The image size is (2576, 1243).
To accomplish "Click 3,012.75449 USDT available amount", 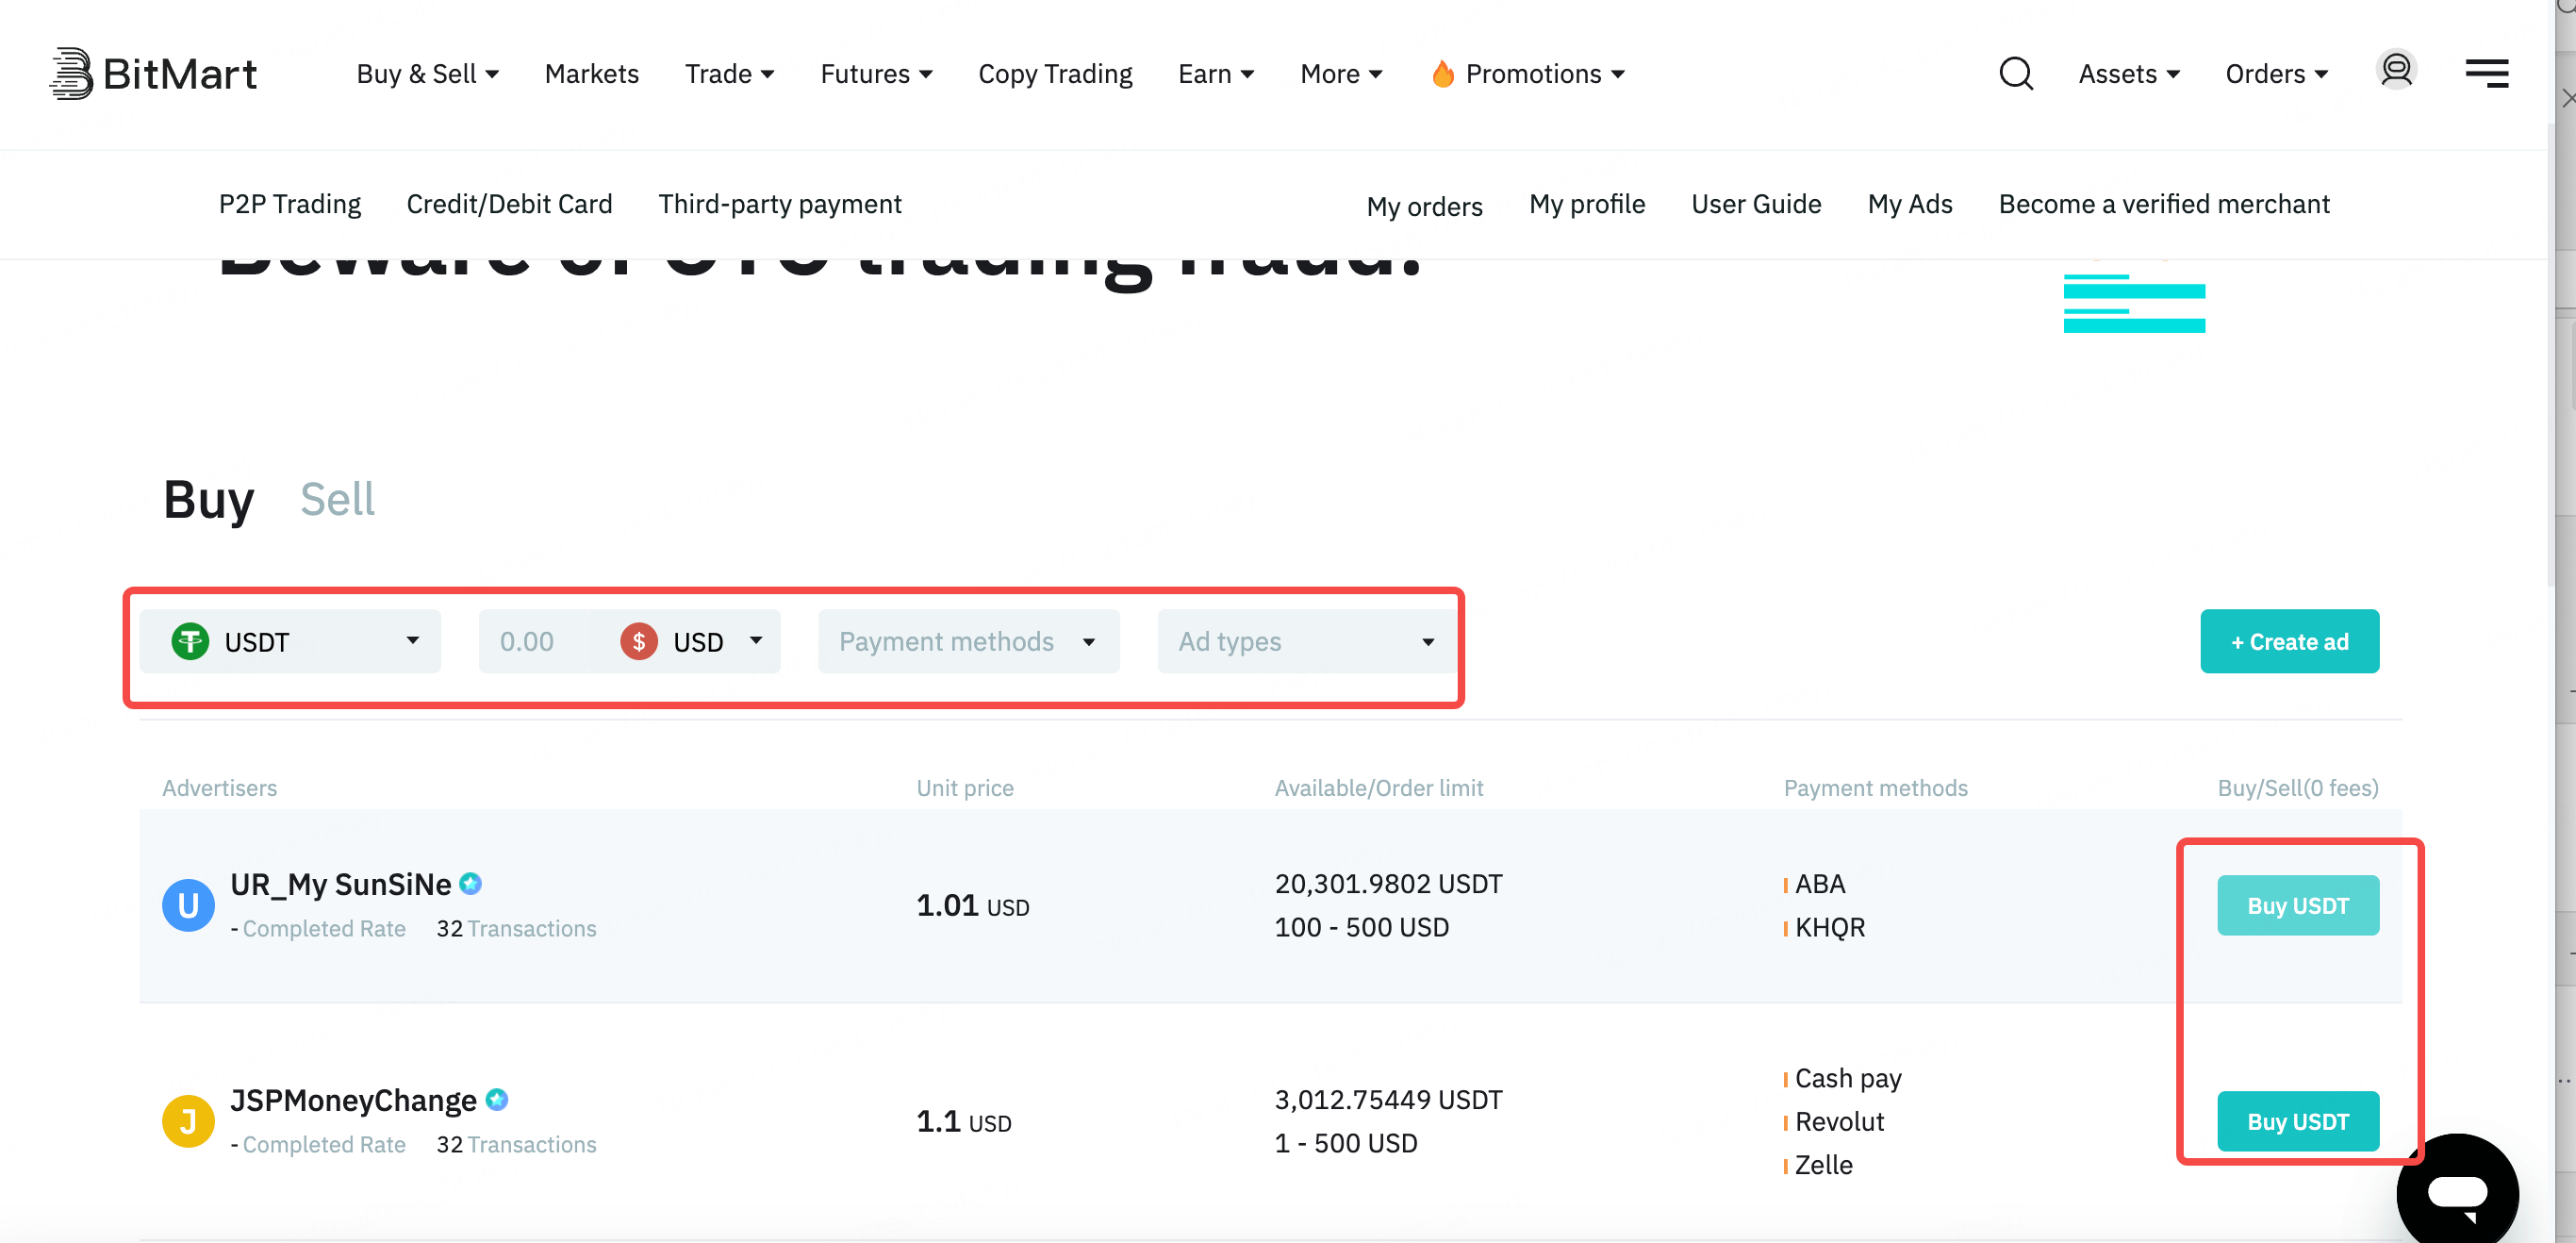I will 1388,1099.
